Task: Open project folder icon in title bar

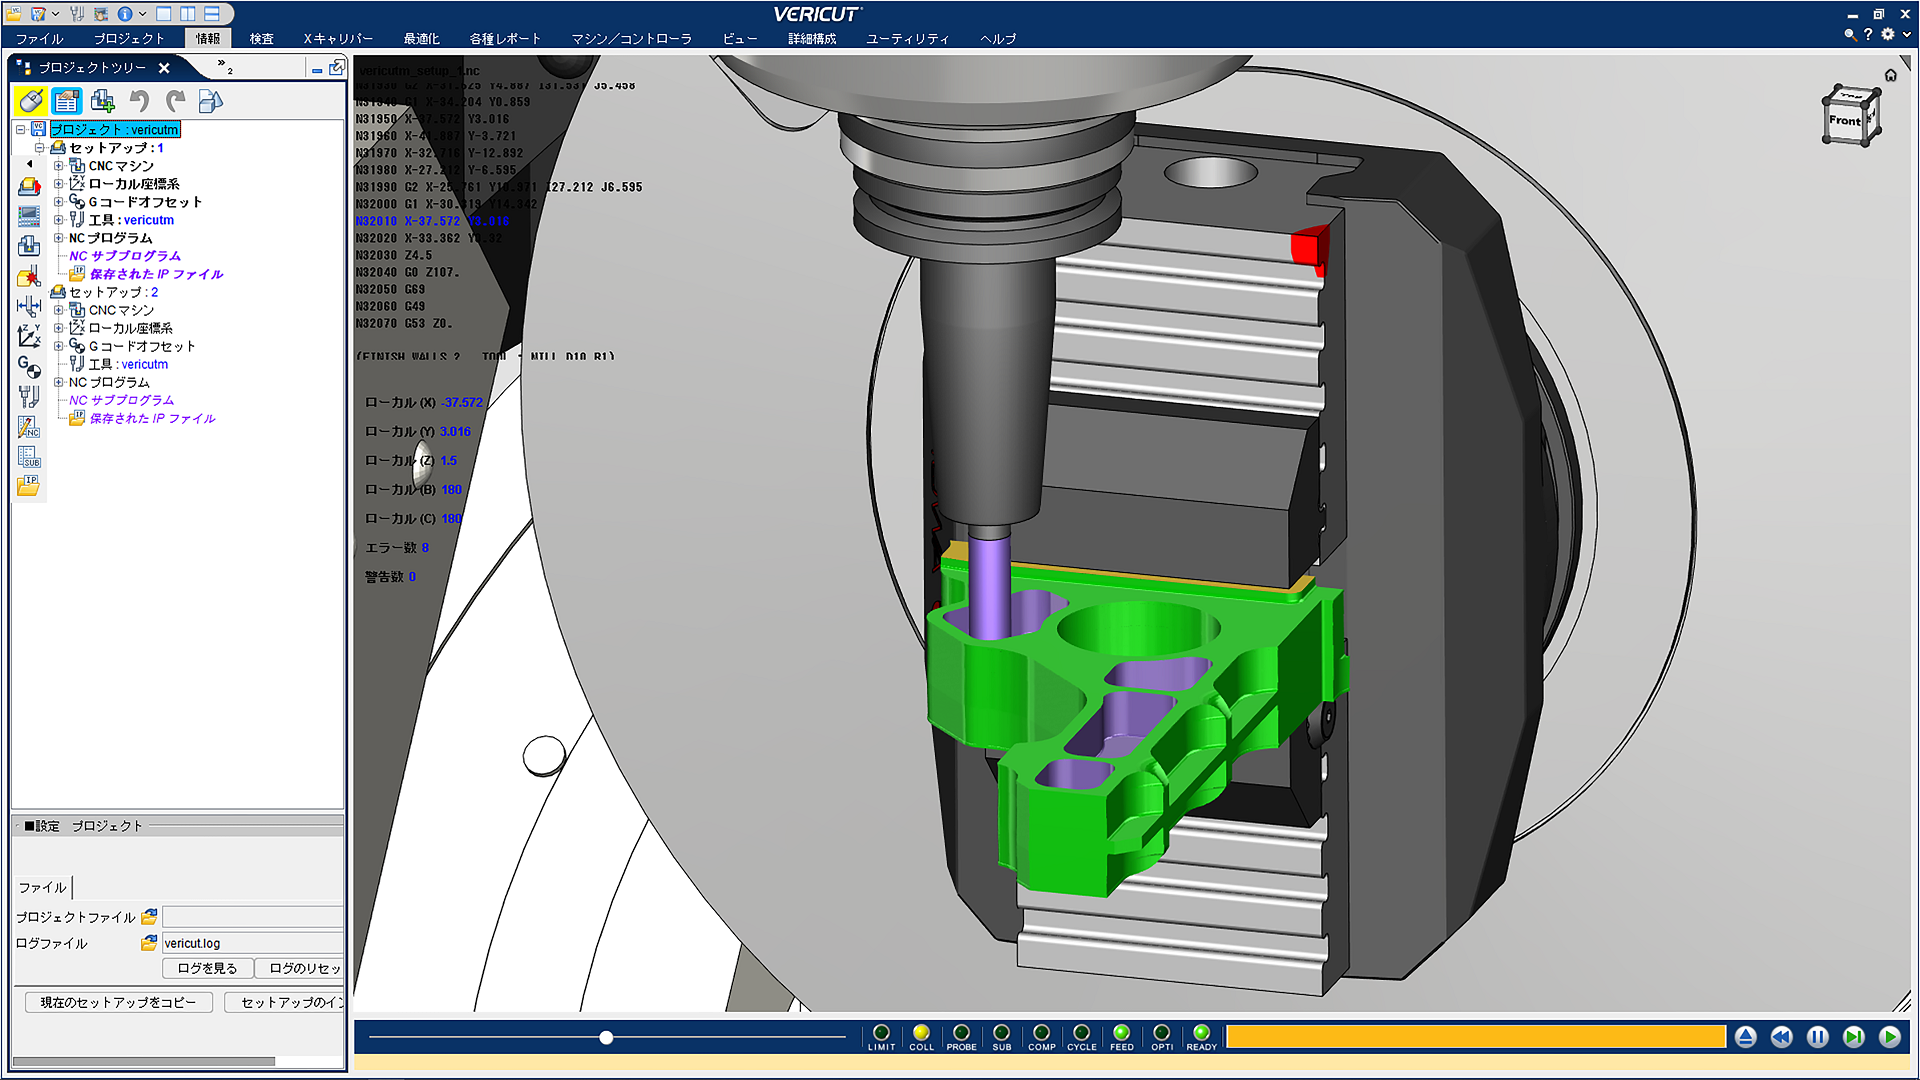Action: [14, 14]
